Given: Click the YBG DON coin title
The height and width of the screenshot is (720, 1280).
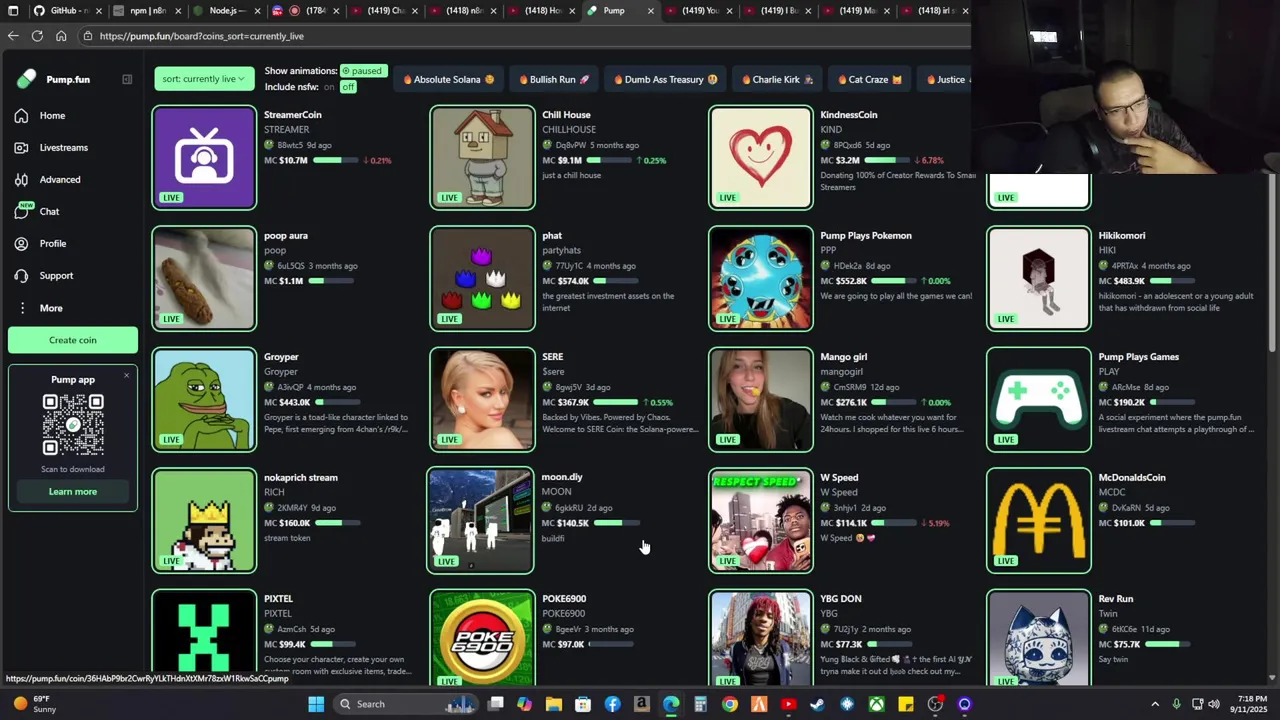Looking at the screenshot, I should 841,599.
